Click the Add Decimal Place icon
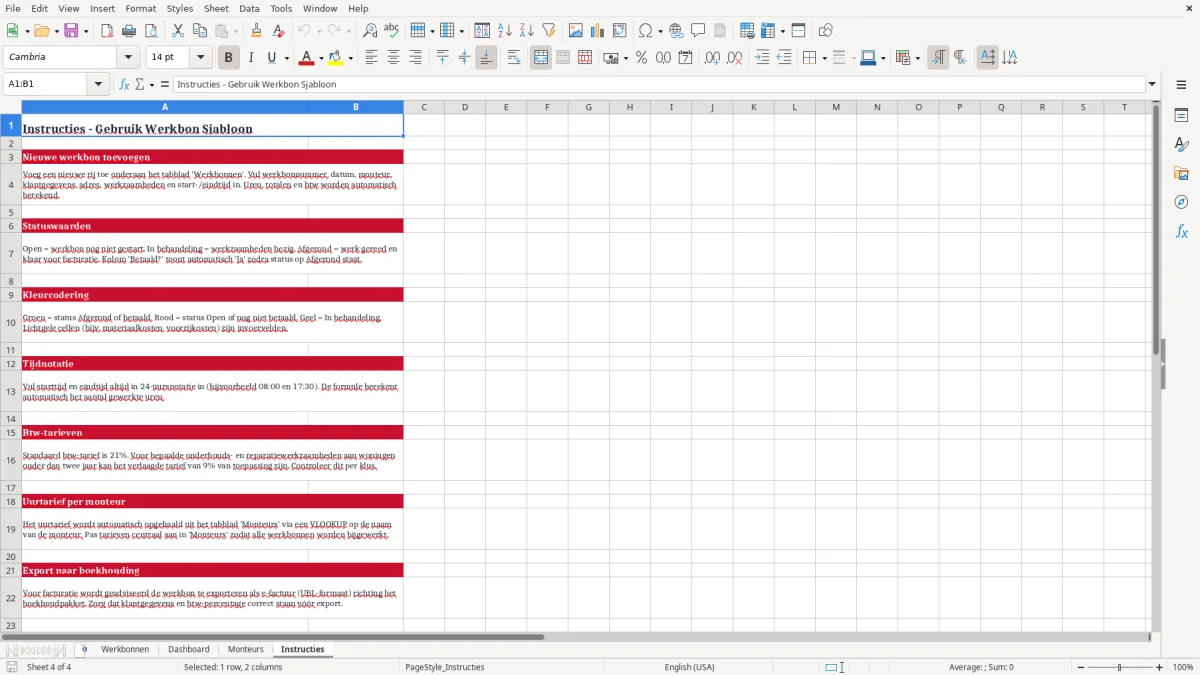 pyautogui.click(x=713, y=58)
